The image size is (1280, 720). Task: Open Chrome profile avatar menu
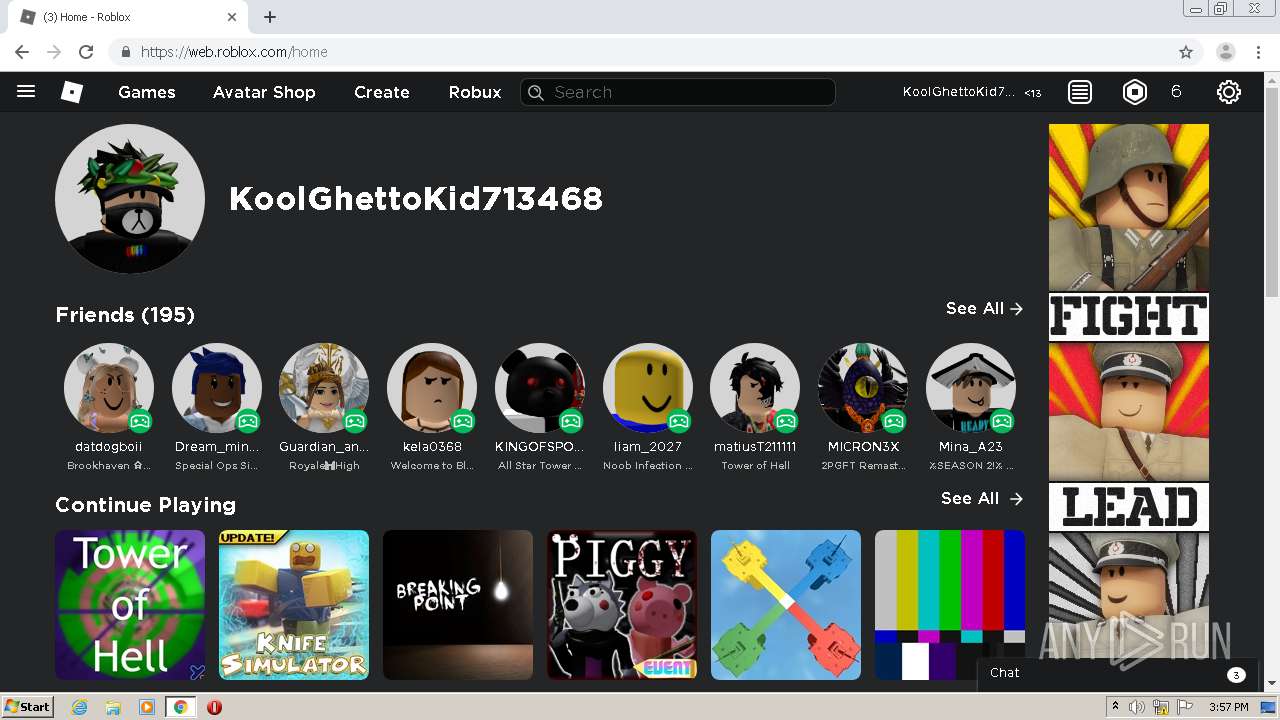click(x=1226, y=52)
